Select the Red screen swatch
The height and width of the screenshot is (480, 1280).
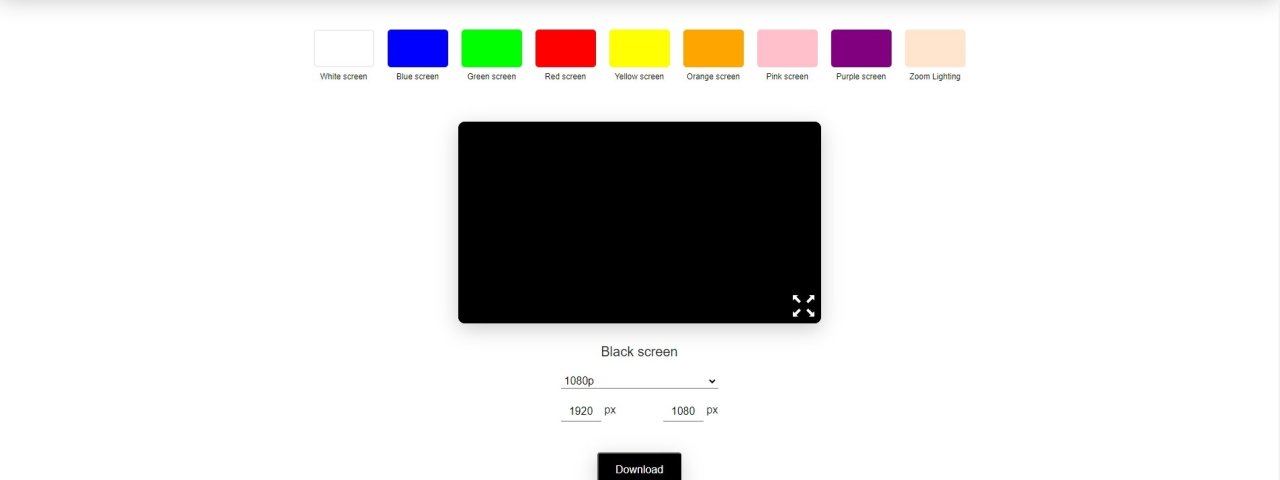click(566, 48)
